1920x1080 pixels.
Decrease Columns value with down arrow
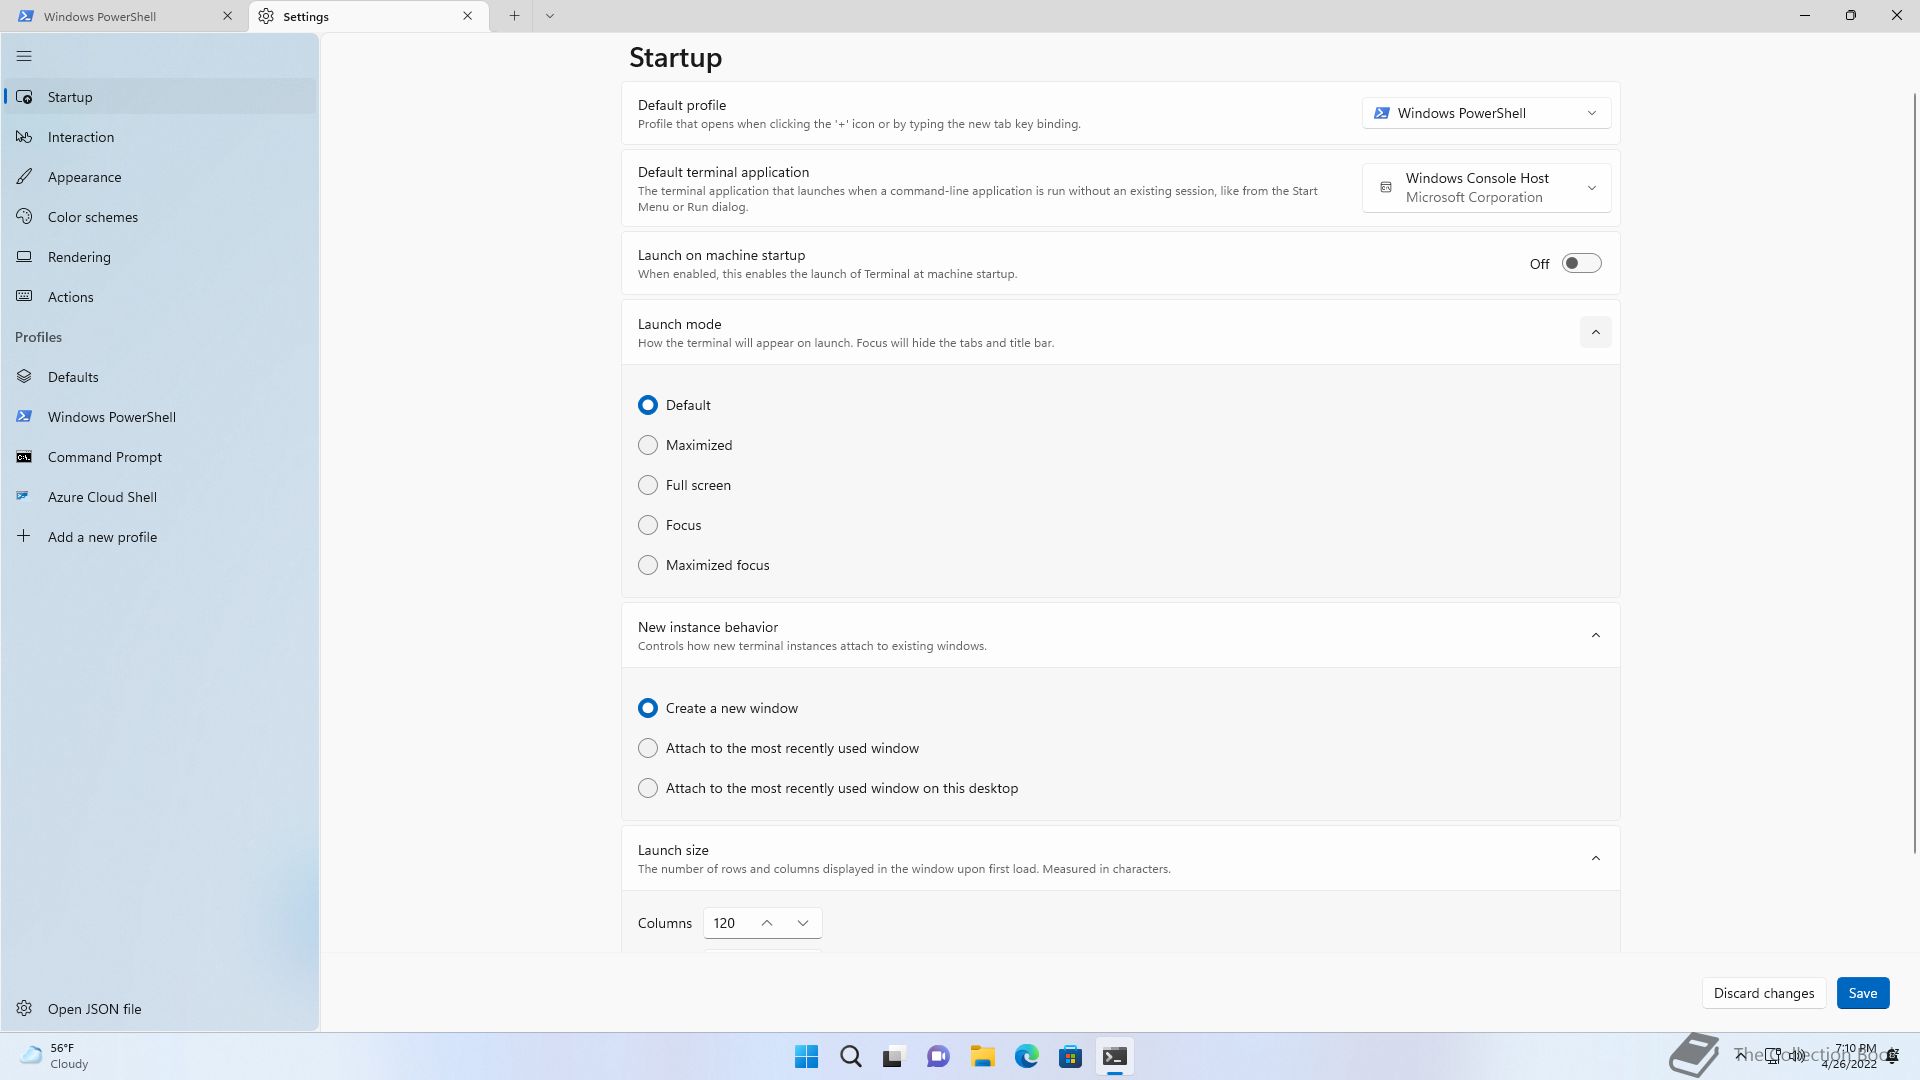(x=803, y=923)
